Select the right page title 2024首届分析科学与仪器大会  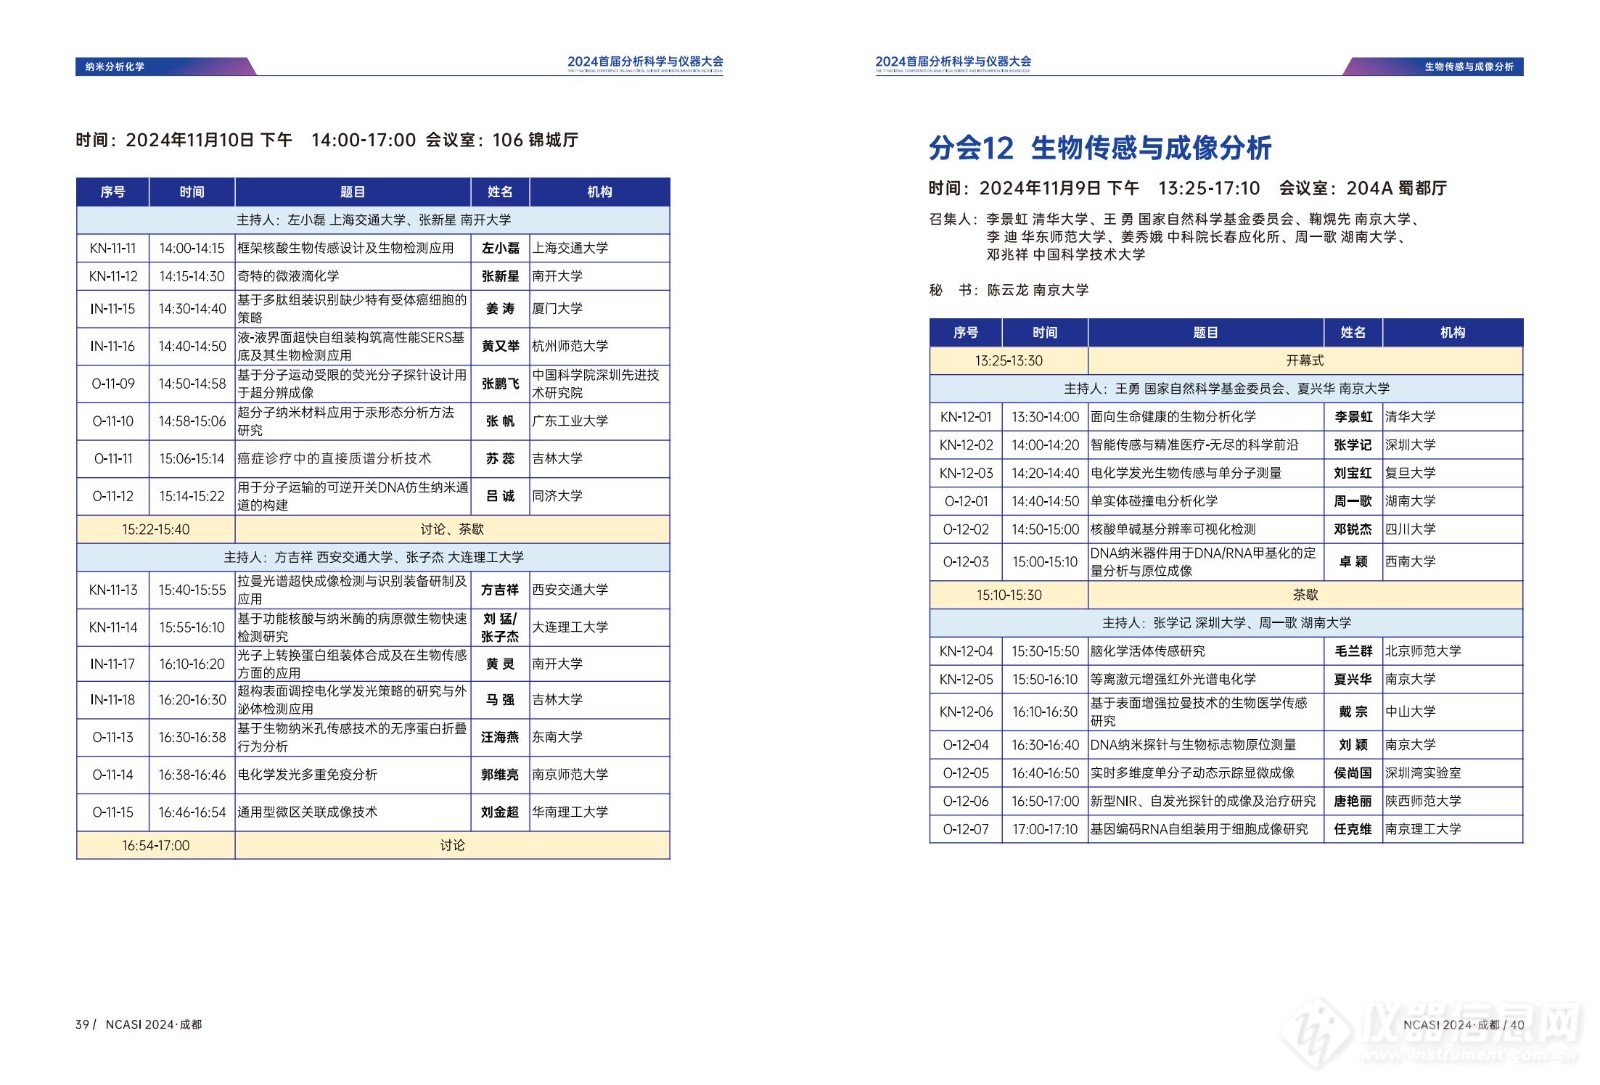pyautogui.click(x=954, y=62)
